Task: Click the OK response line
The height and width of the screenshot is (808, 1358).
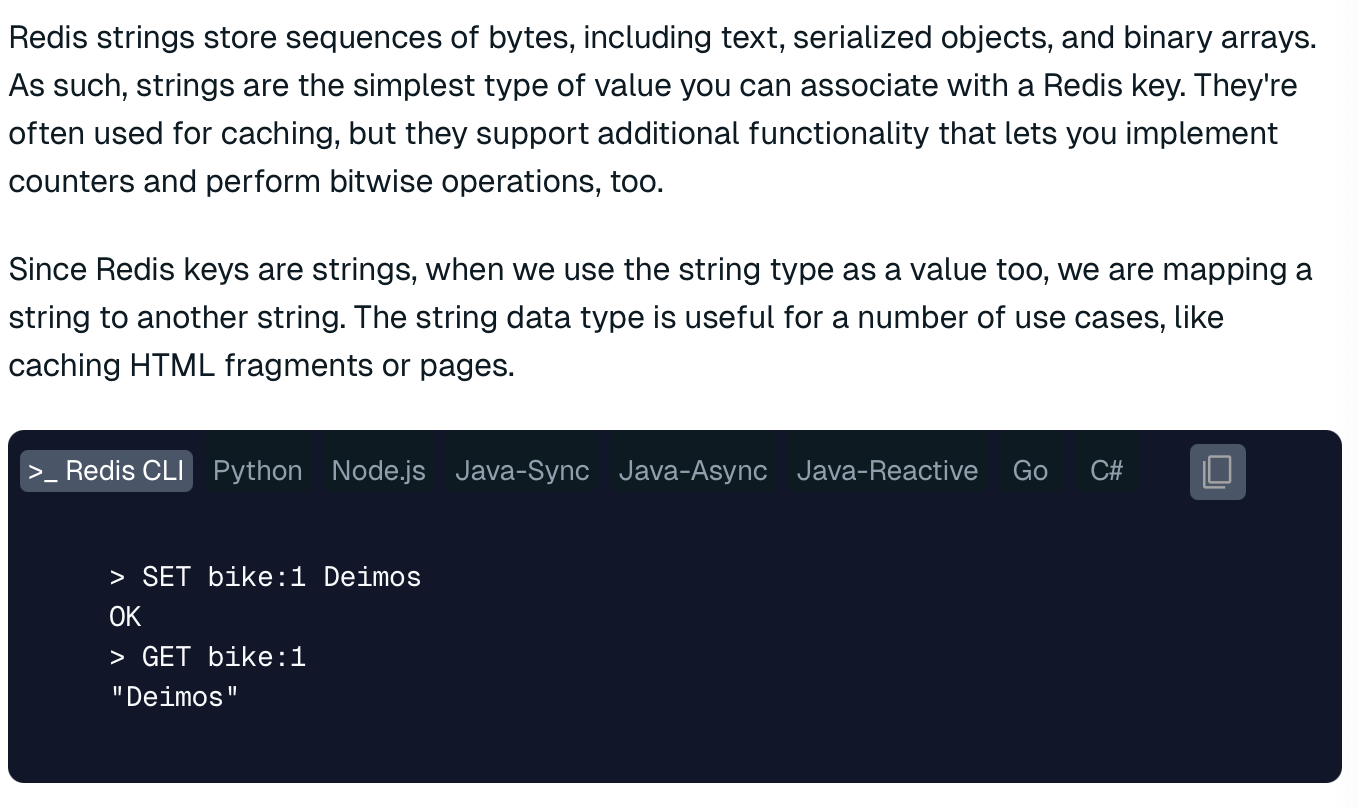Action: [125, 617]
